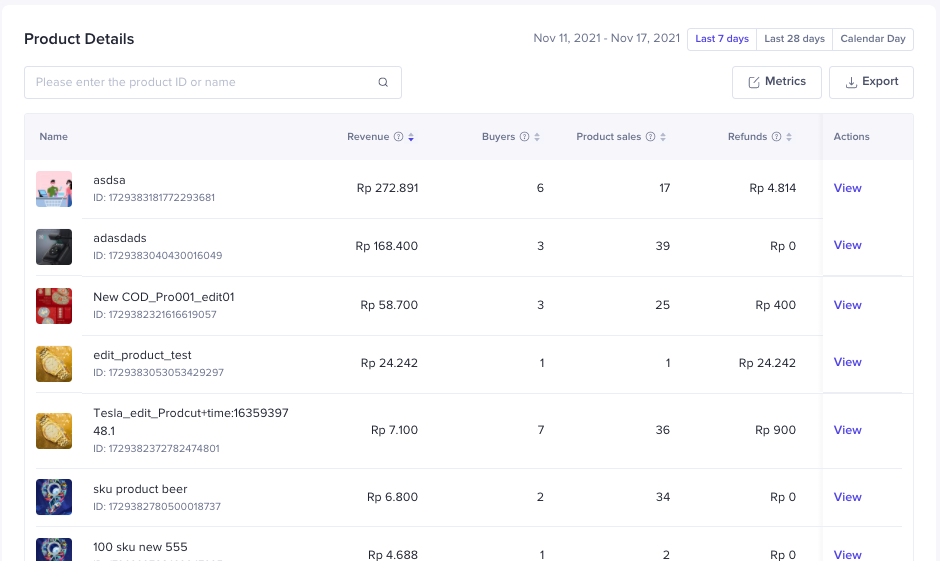Export the product details
This screenshot has width=940, height=561.
[x=871, y=82]
